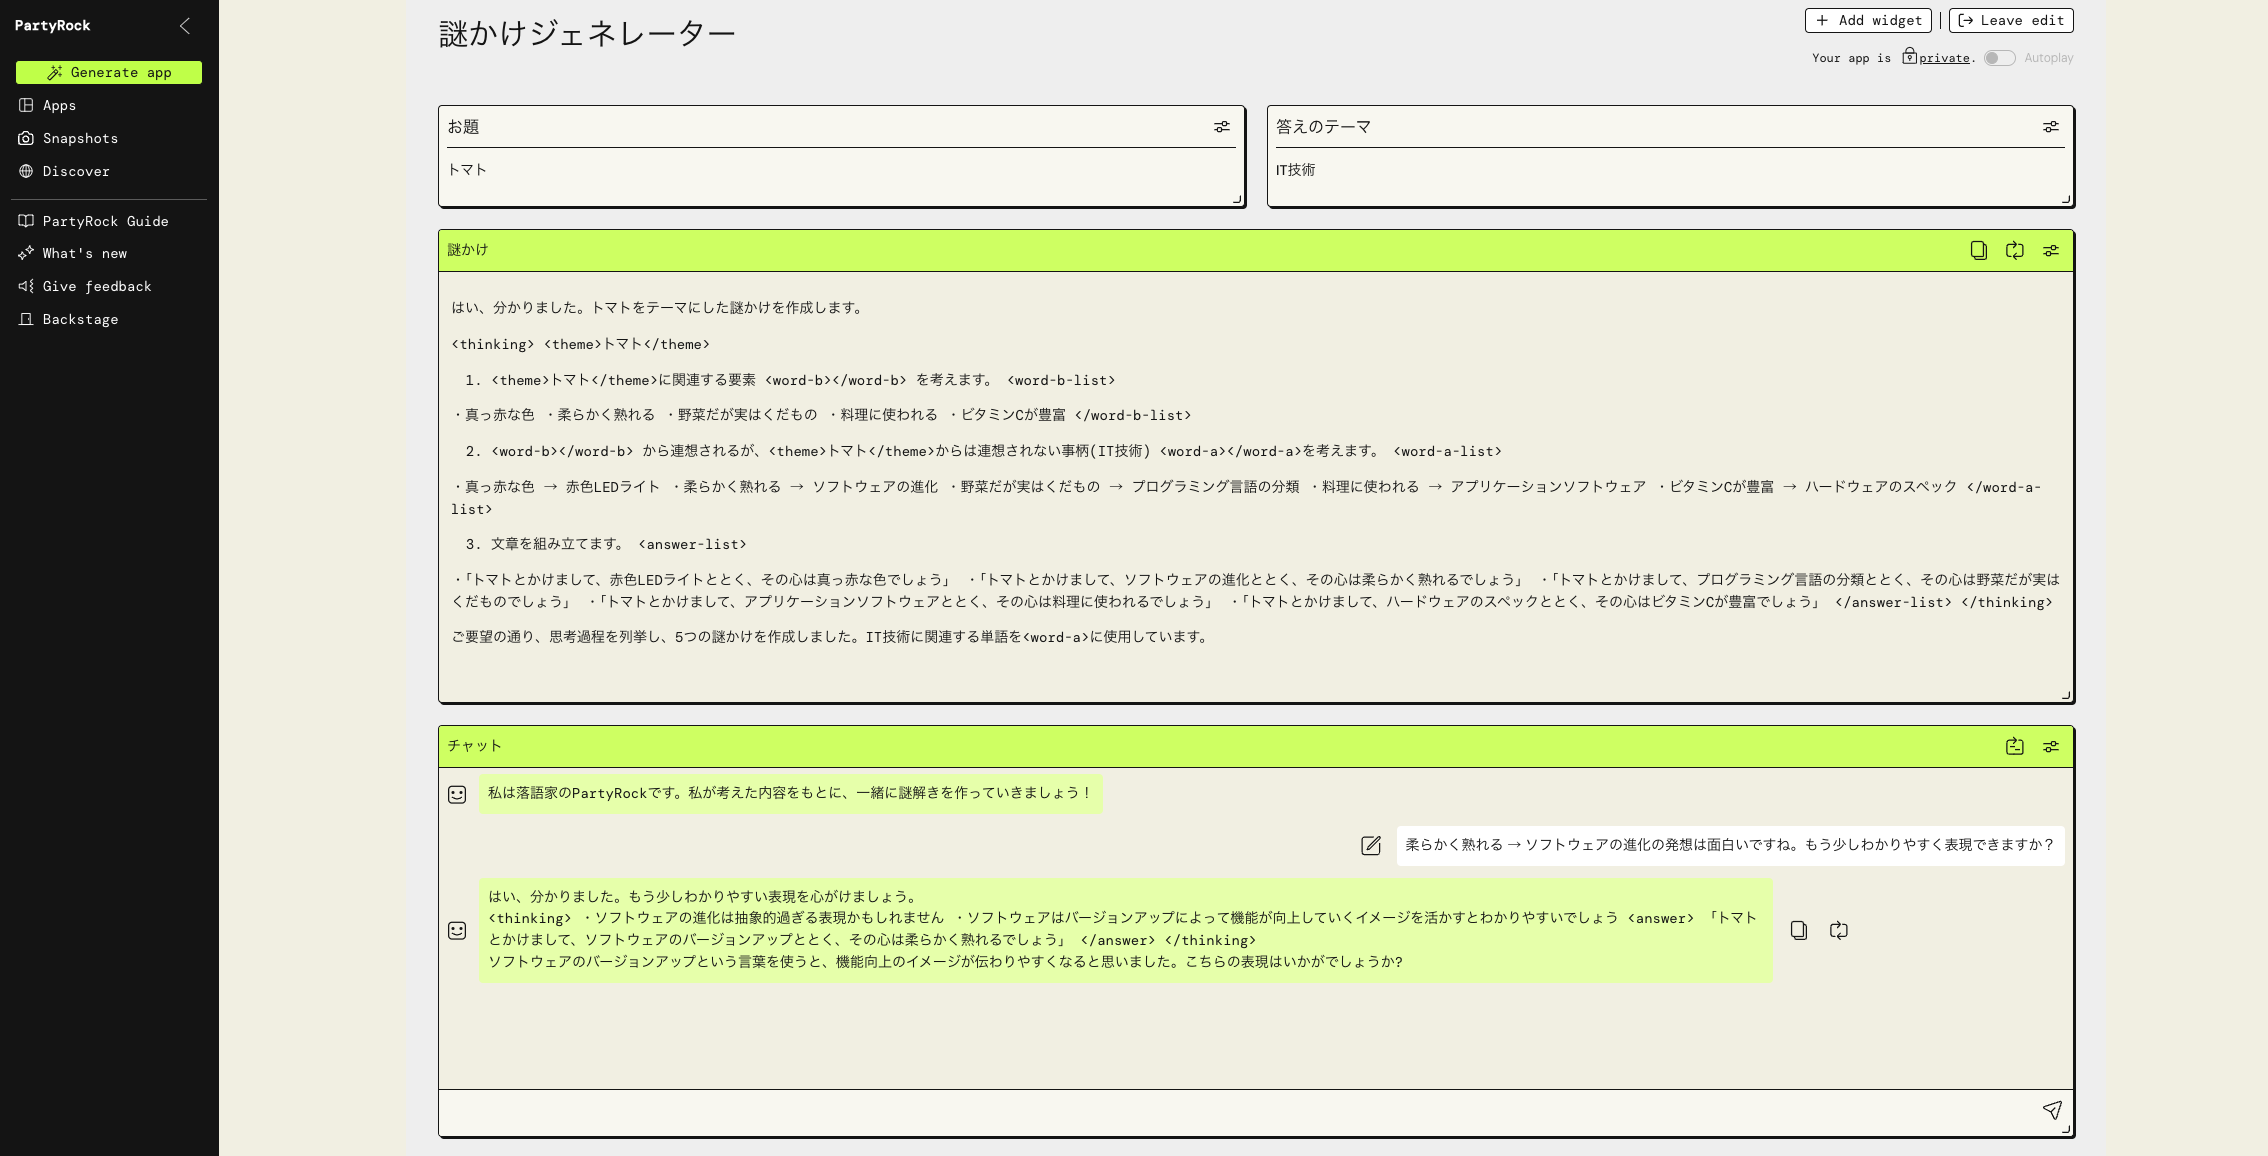Click the Snapshots camera icon

click(x=26, y=138)
